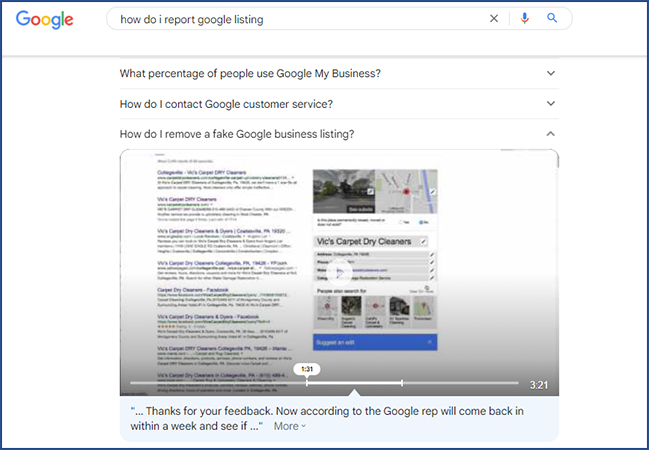Start voice search with the microphone icon
649x450 pixels.
[x=524, y=18]
